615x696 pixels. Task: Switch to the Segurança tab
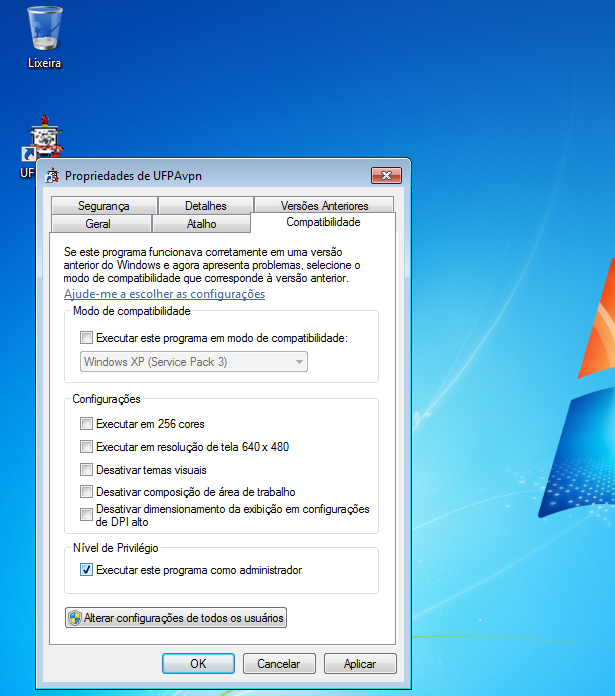pyautogui.click(x=104, y=206)
